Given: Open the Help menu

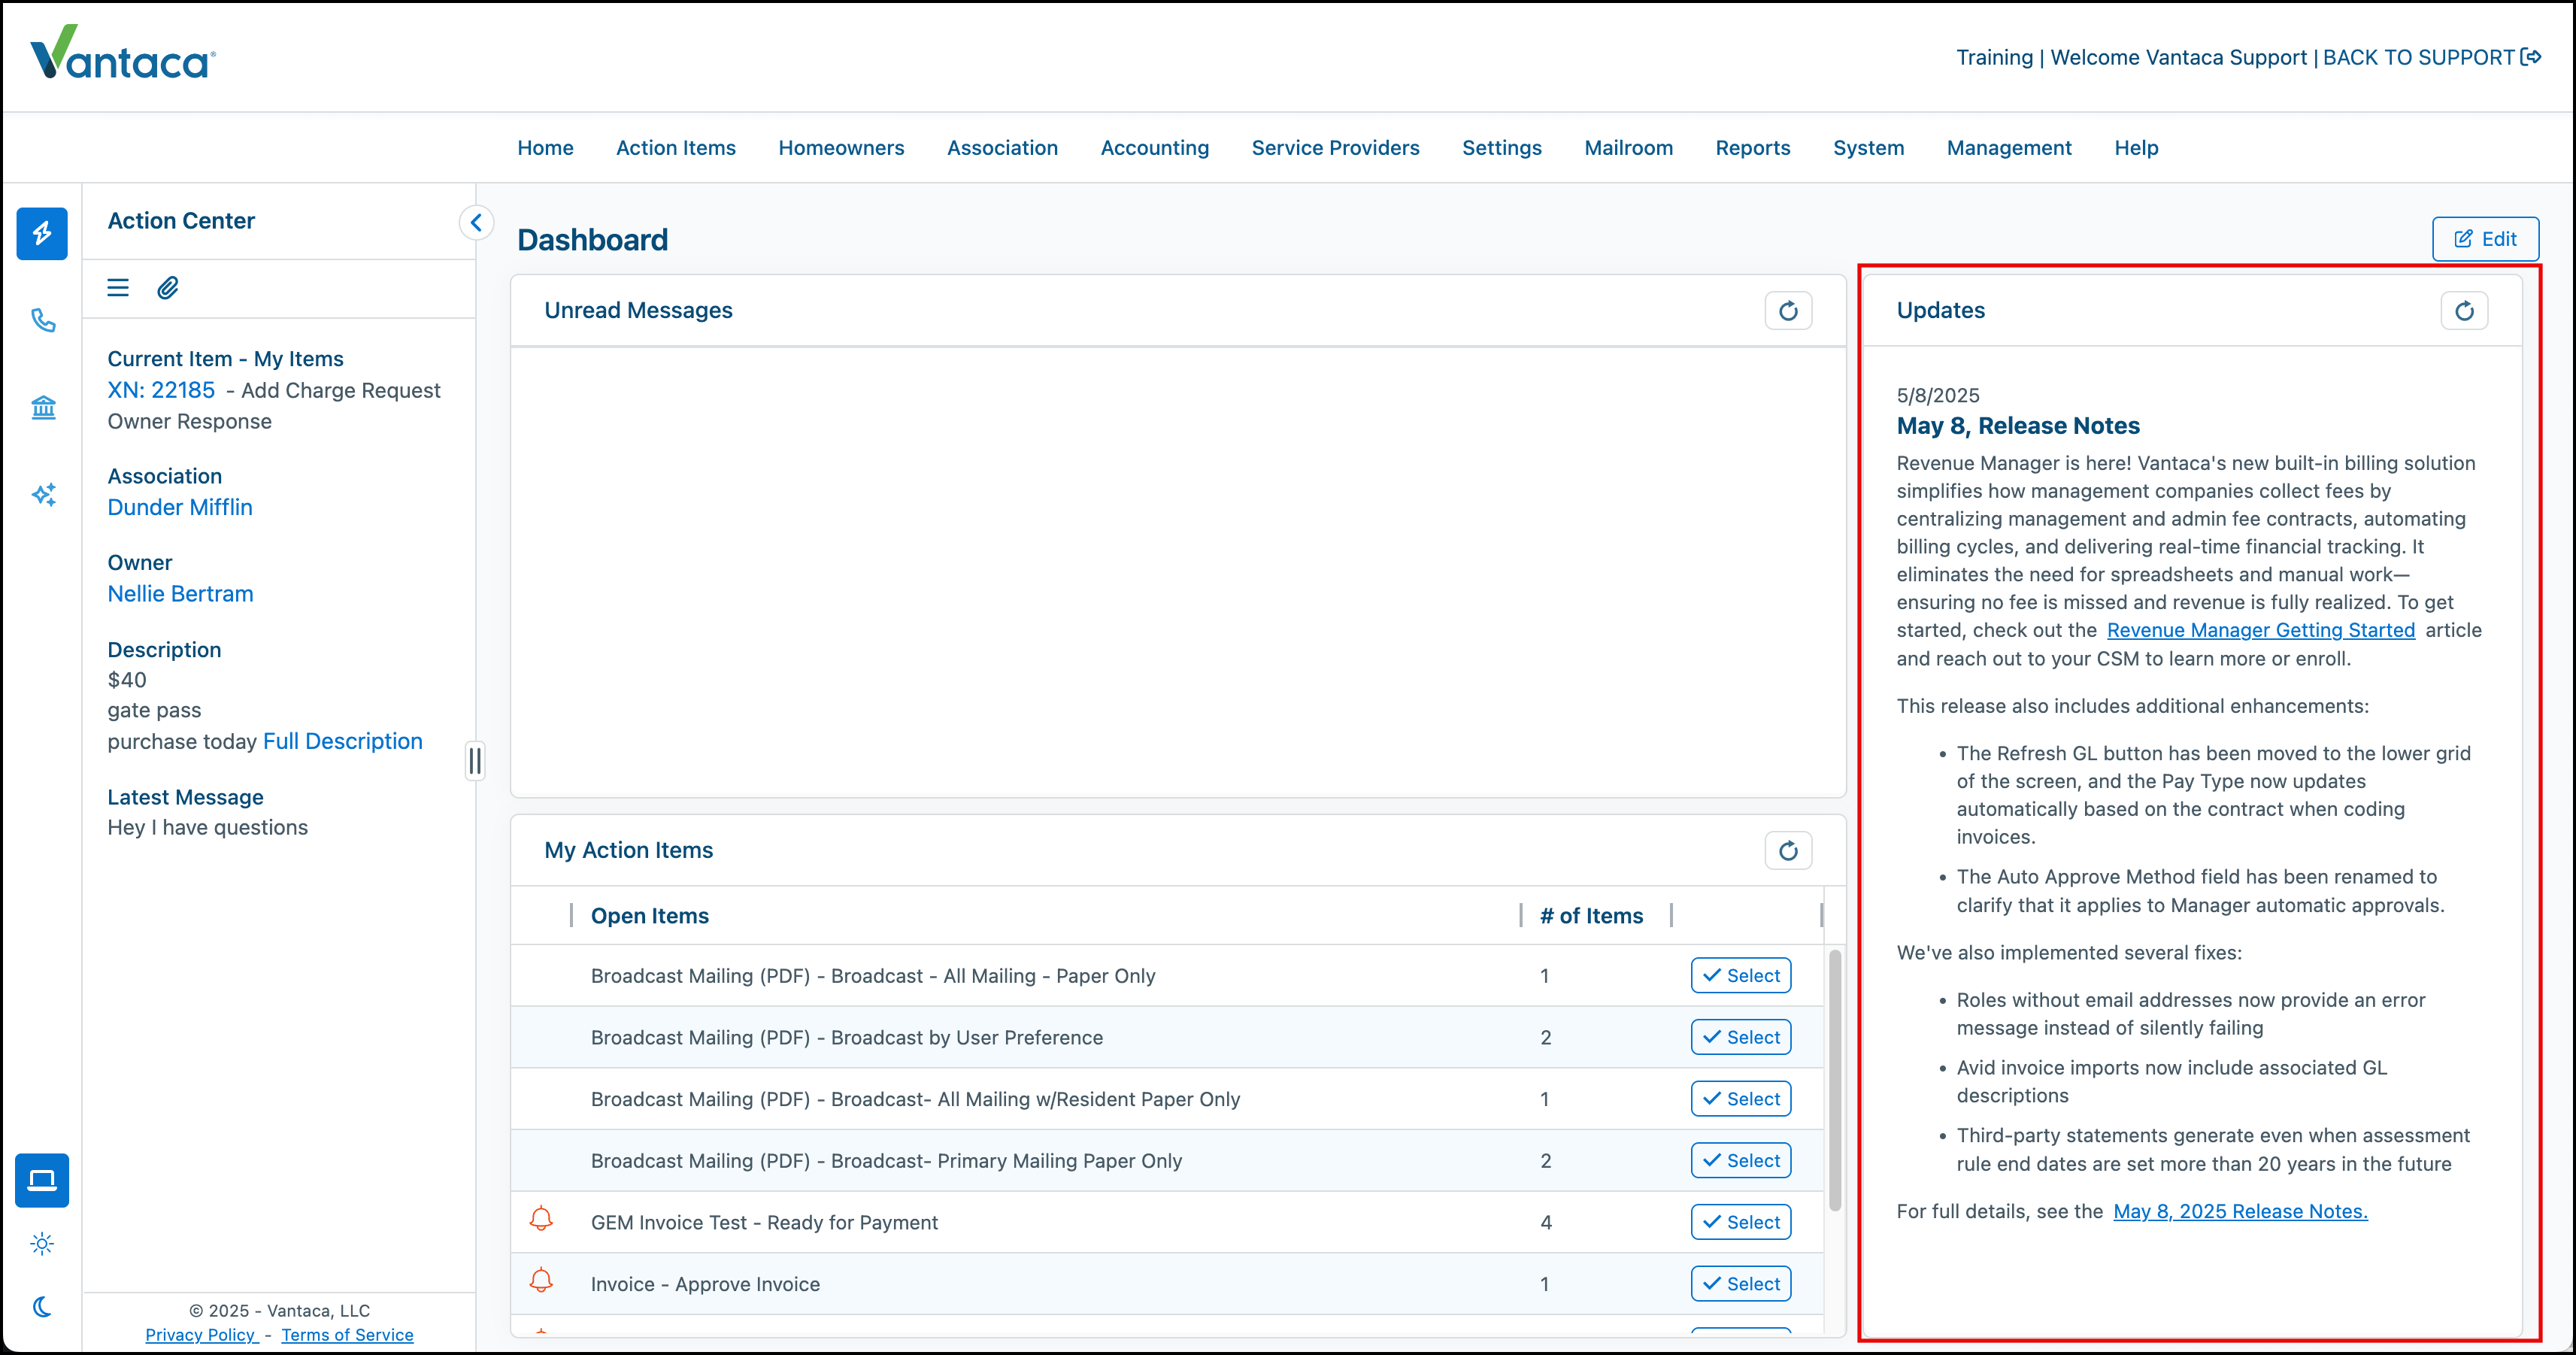Looking at the screenshot, I should [2136, 148].
